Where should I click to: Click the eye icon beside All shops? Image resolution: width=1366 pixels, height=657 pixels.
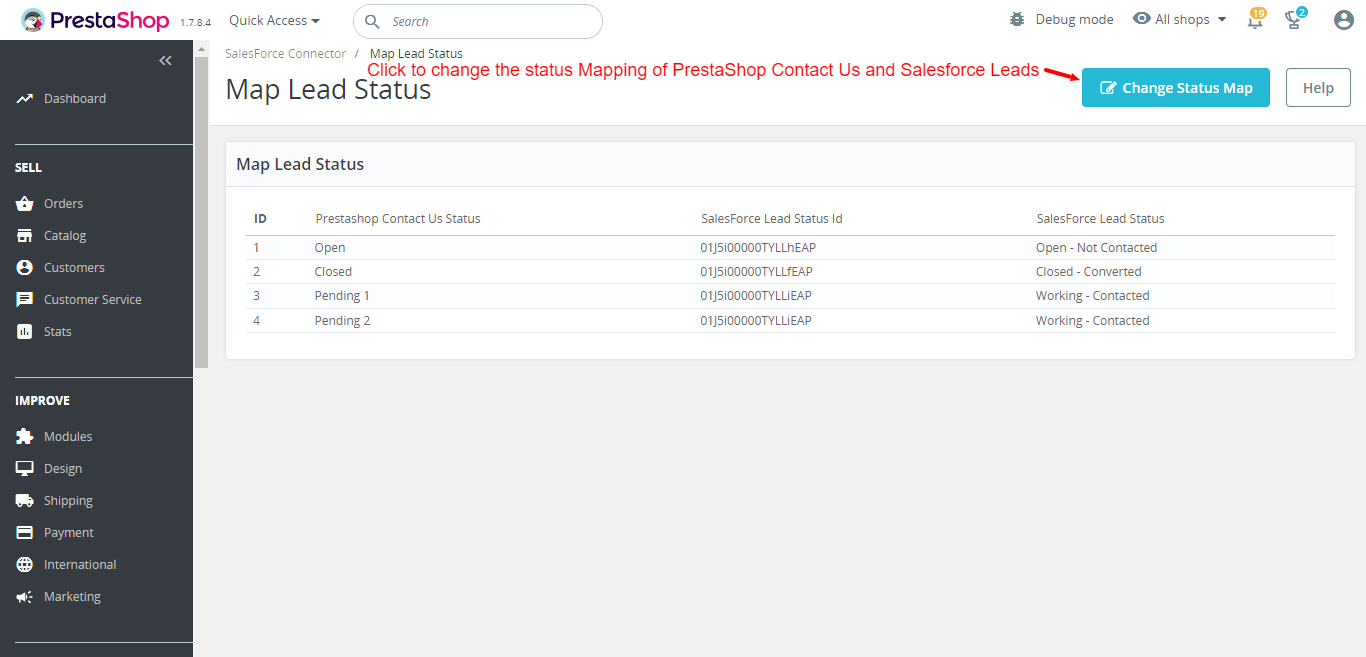[1141, 19]
